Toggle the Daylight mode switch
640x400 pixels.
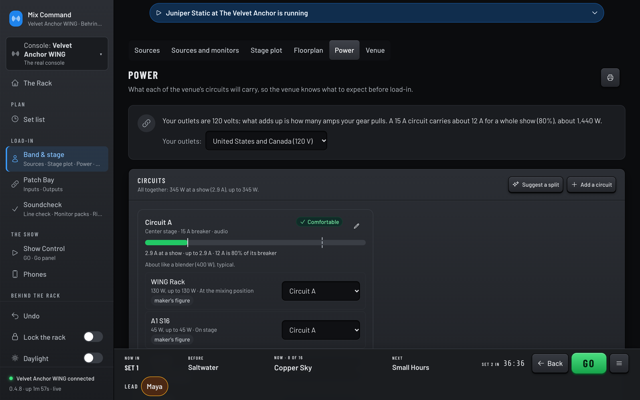coord(93,358)
